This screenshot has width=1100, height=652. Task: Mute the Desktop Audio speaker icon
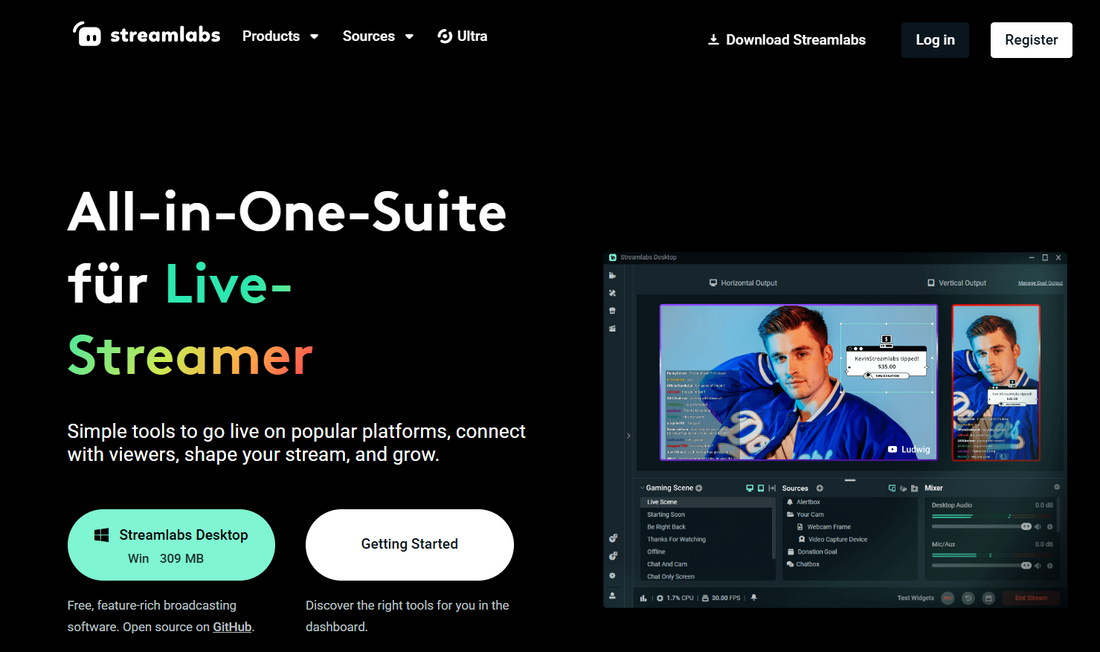point(1038,526)
